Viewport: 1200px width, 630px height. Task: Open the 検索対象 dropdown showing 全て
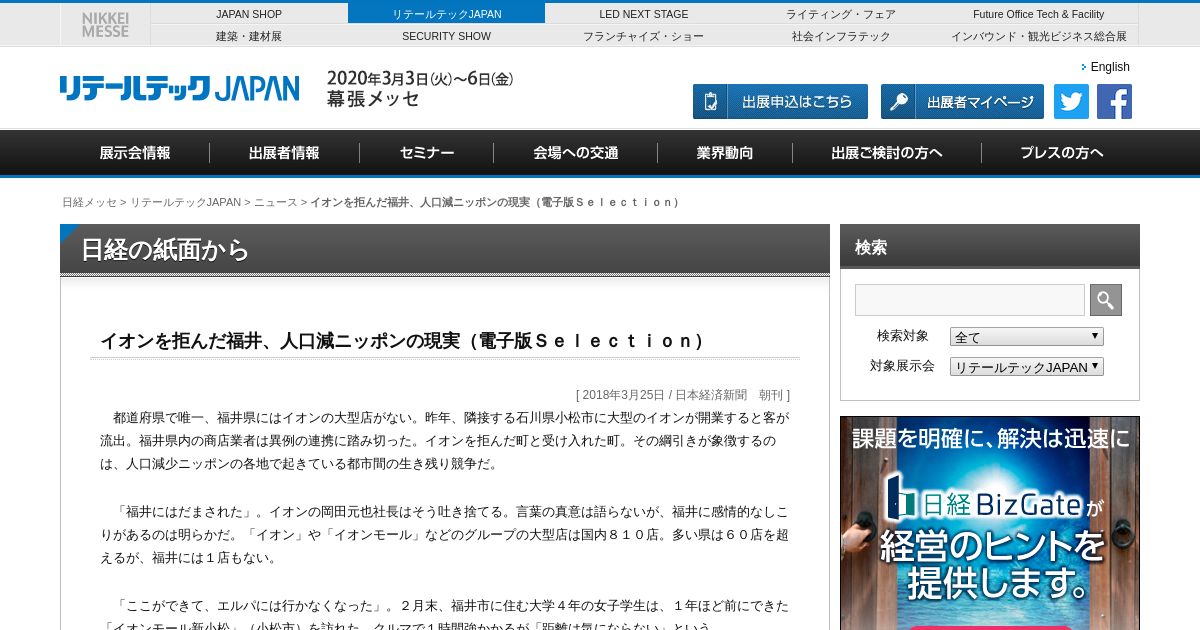(1027, 337)
